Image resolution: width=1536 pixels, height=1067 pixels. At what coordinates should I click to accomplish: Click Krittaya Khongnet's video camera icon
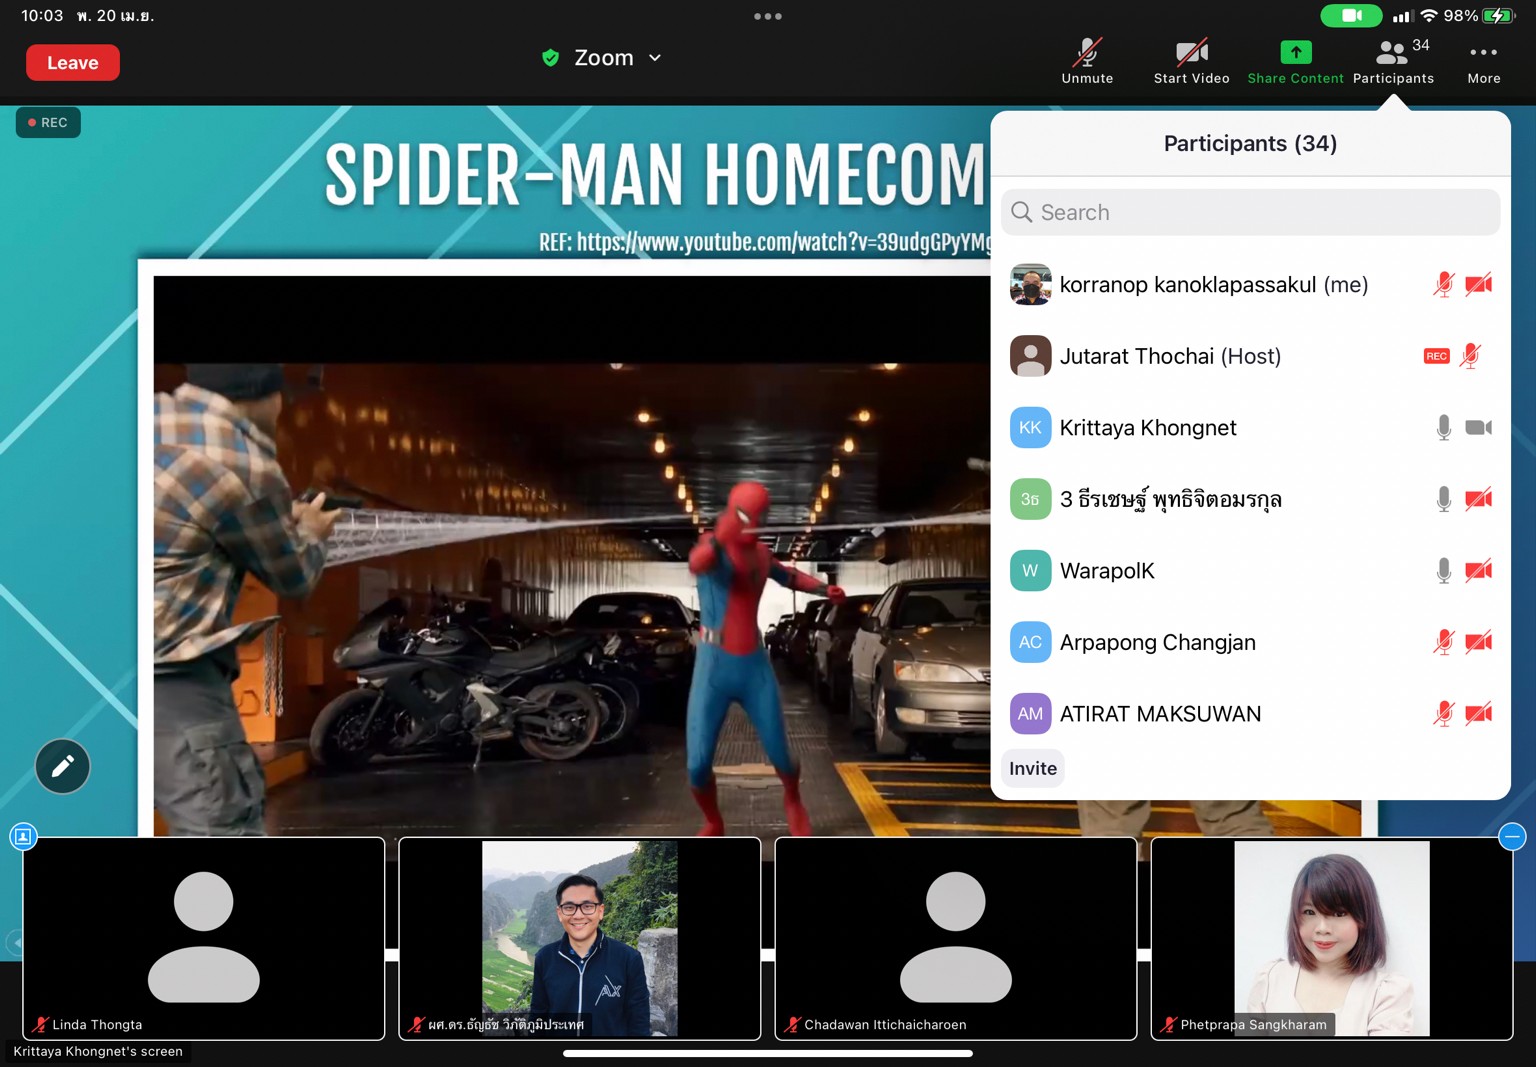coord(1478,428)
